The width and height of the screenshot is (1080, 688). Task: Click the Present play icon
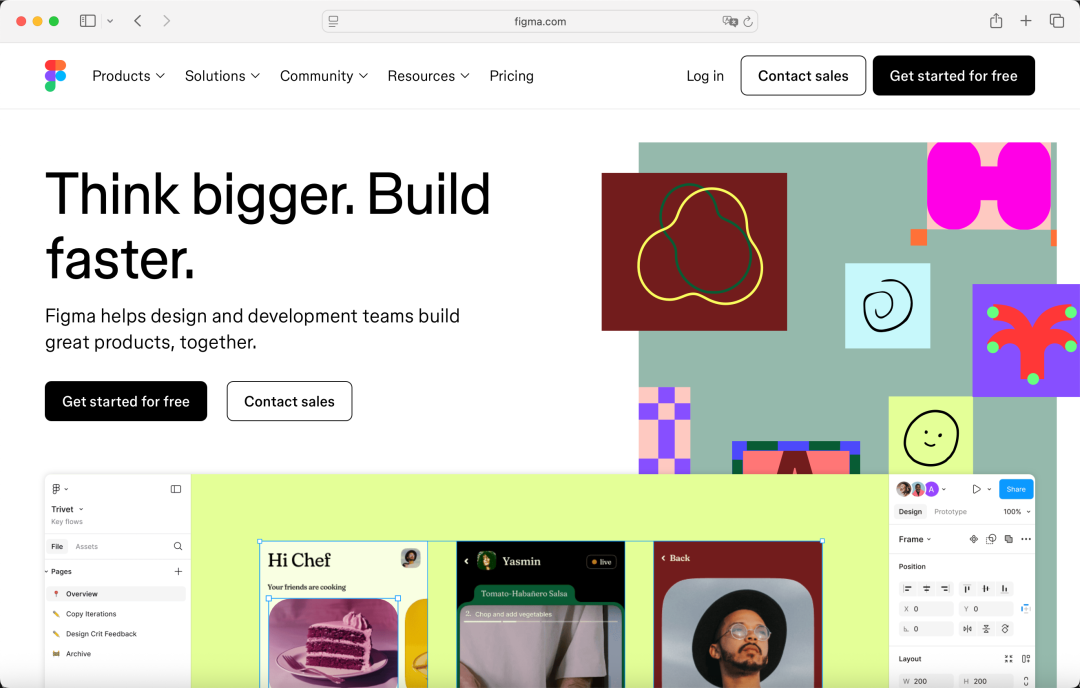click(976, 489)
